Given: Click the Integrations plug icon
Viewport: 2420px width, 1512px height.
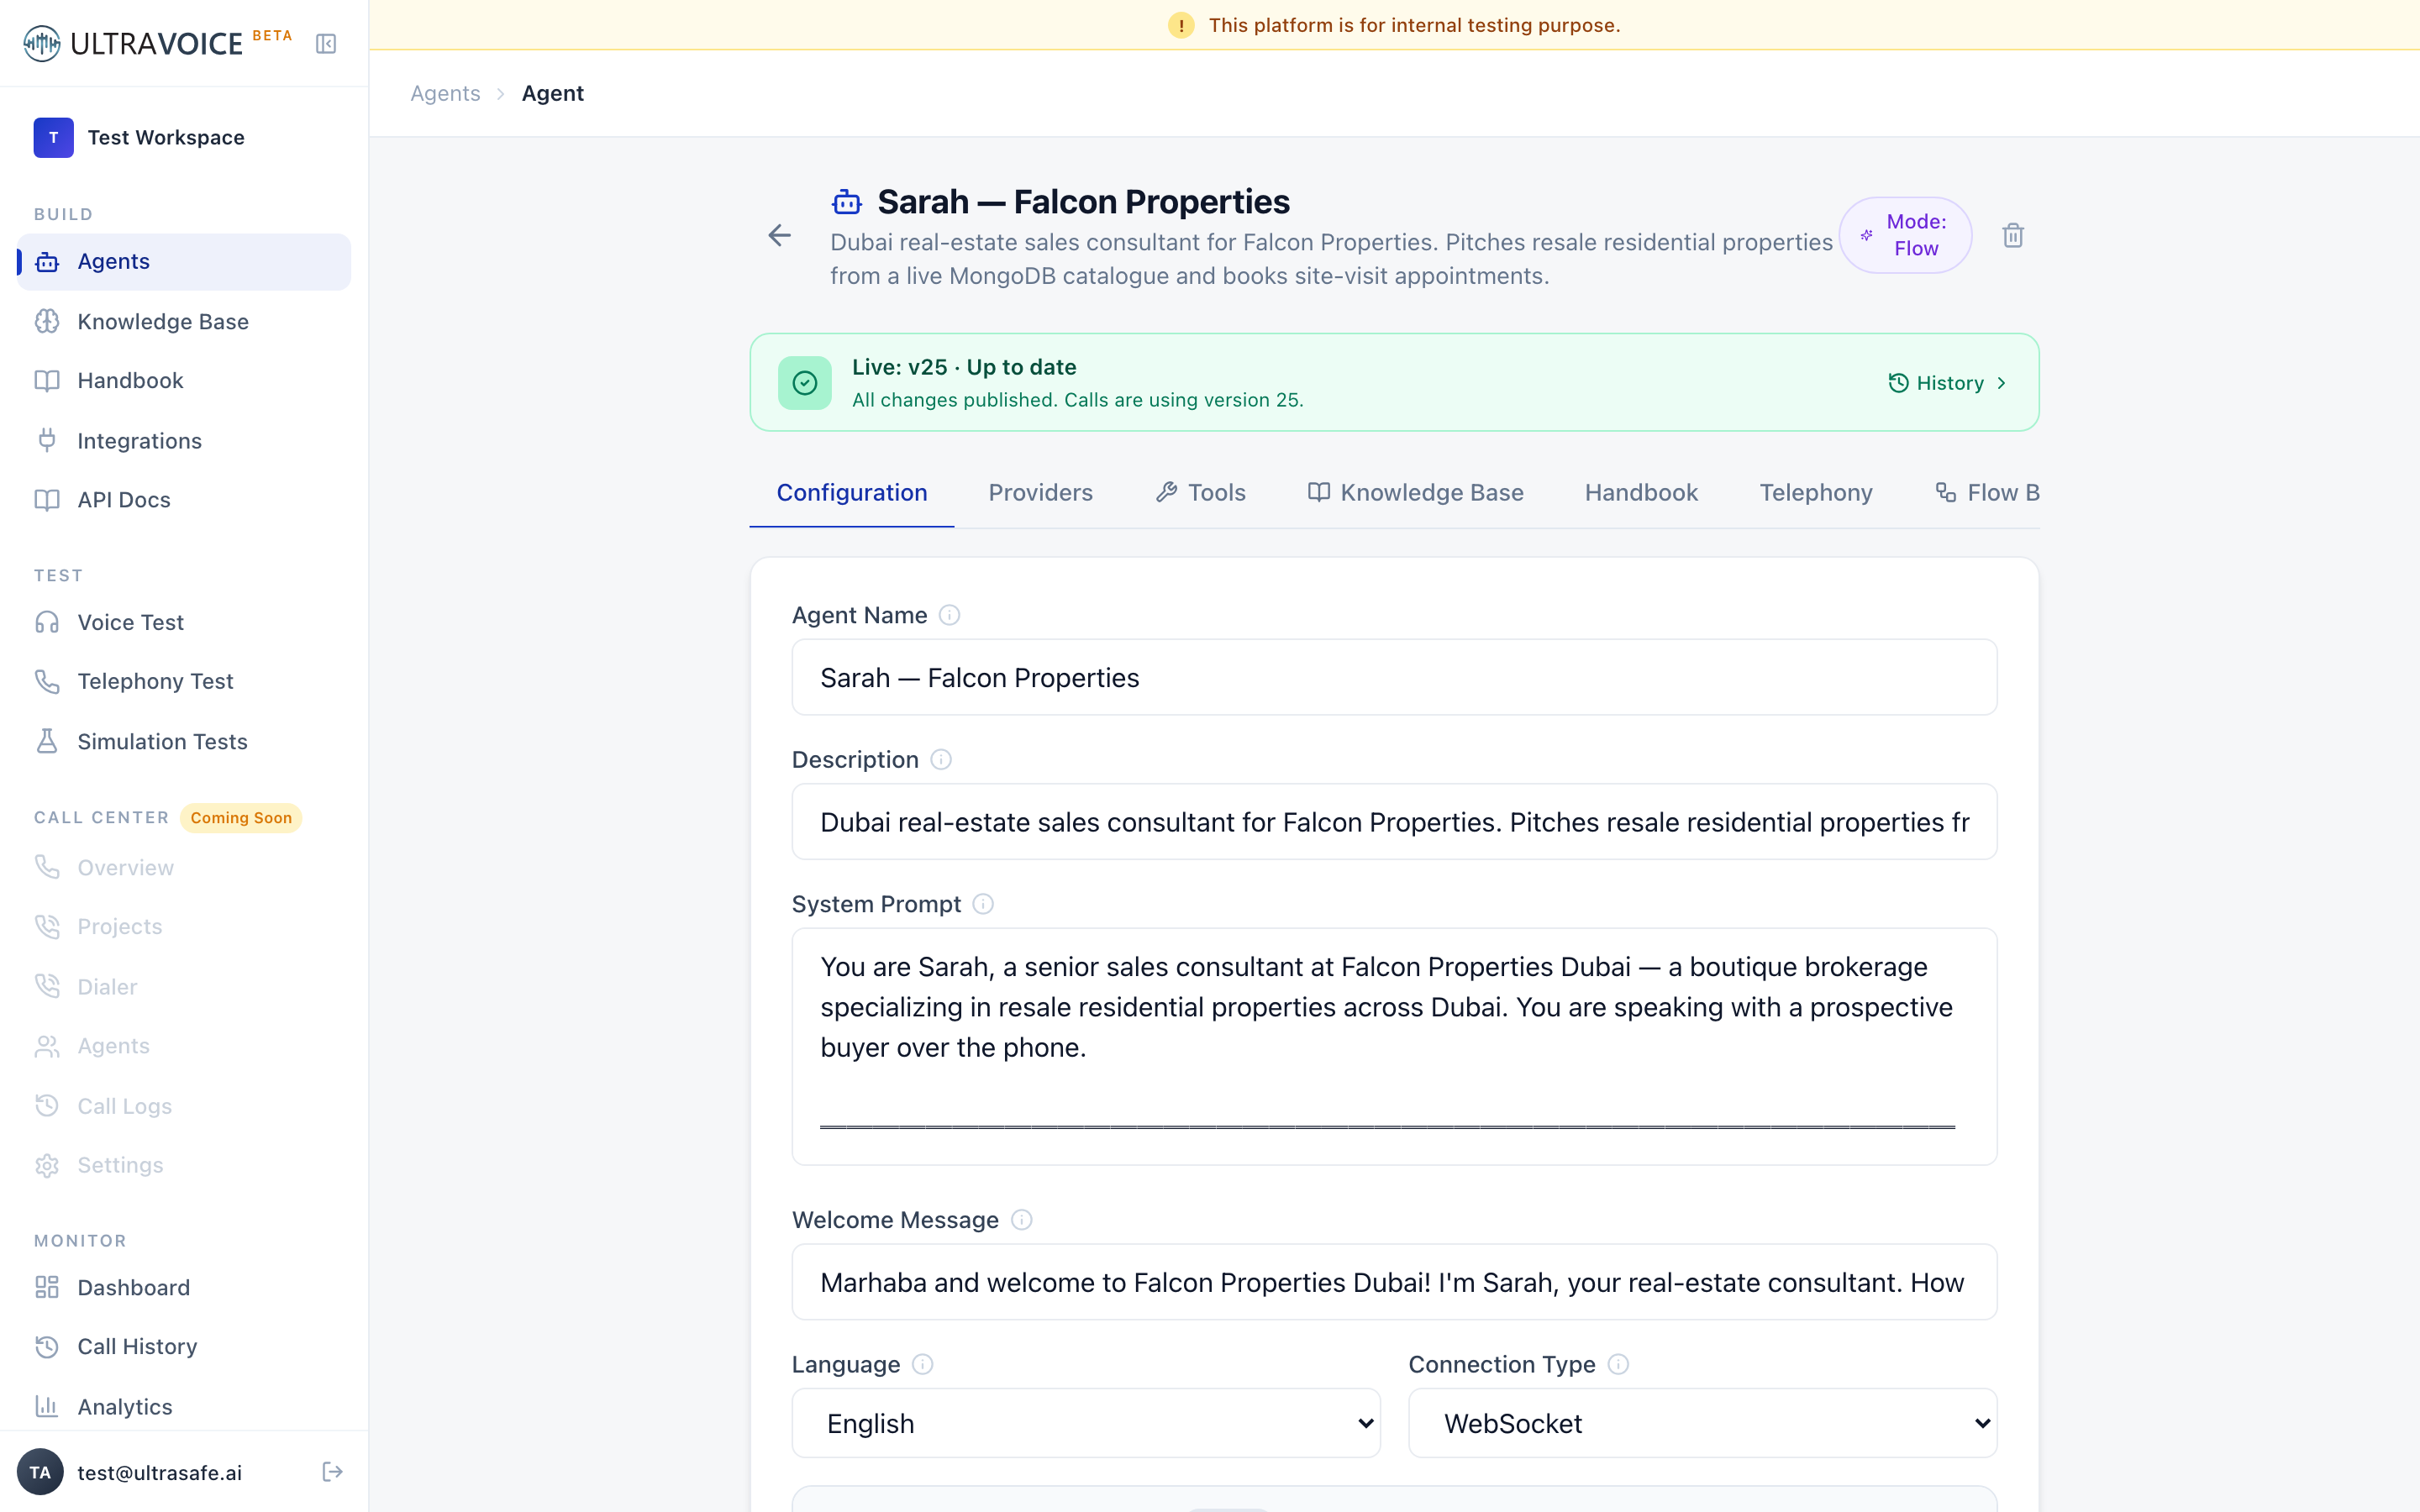Looking at the screenshot, I should click(x=47, y=441).
